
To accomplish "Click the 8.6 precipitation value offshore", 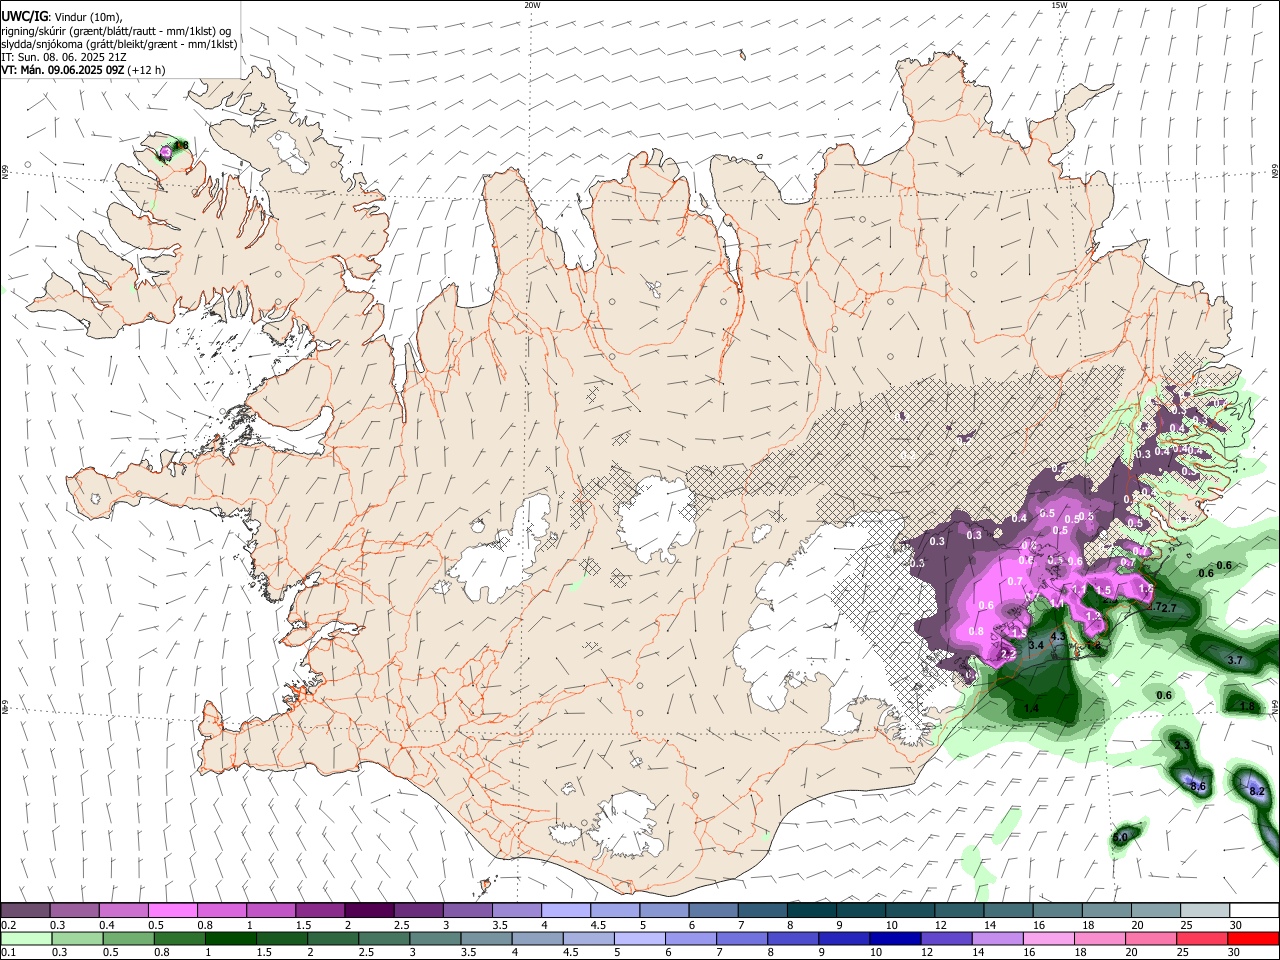I will 1199,787.
